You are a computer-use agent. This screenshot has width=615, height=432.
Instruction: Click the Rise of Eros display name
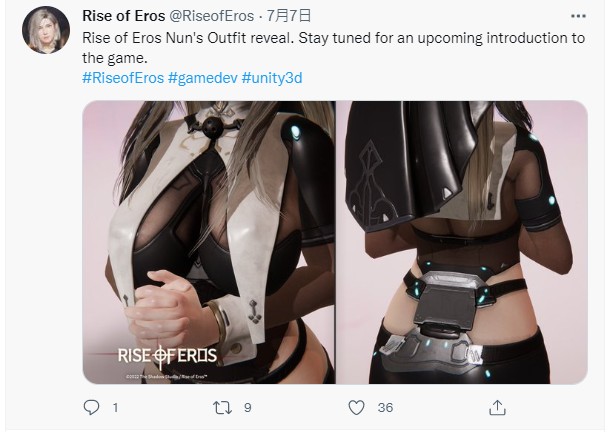124,16
